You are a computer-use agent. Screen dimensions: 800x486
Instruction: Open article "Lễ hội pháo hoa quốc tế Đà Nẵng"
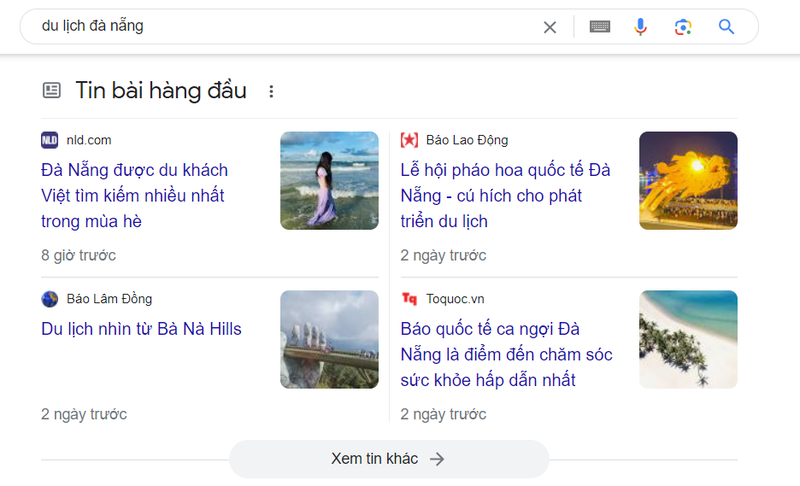click(x=505, y=195)
